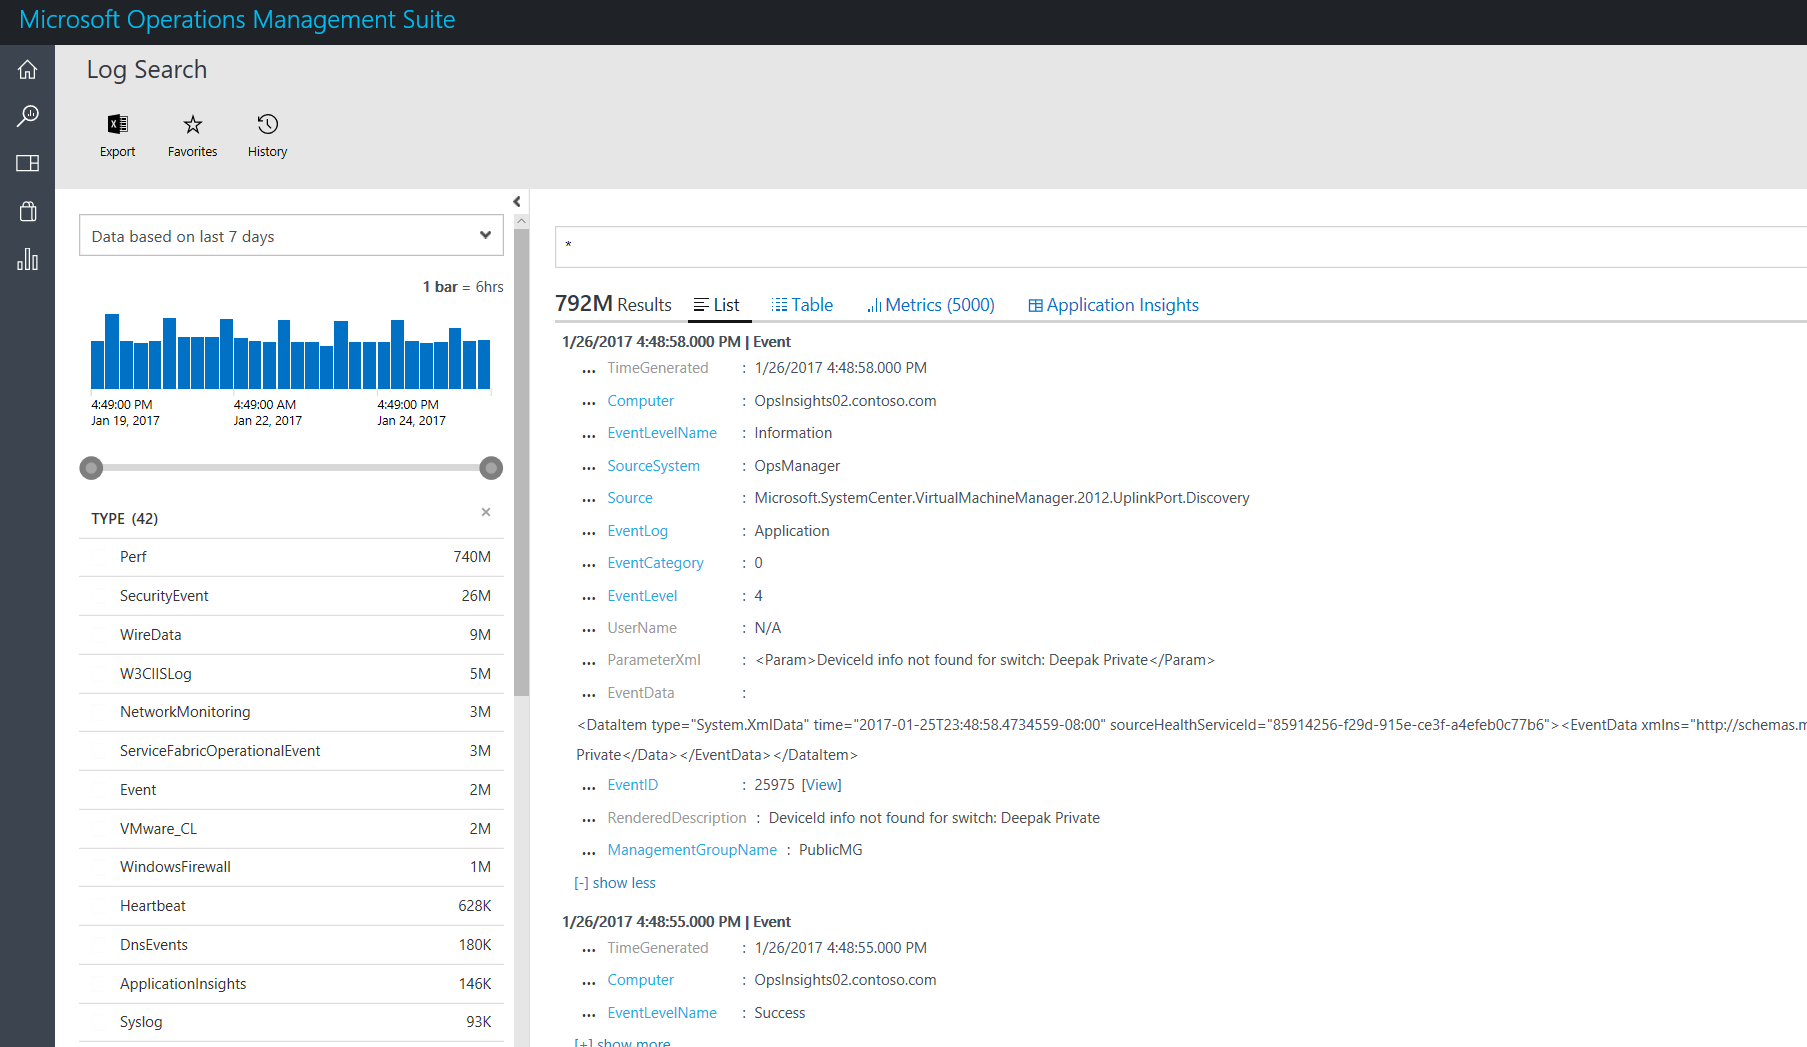
Task: Open ellipsis menu beside UserName
Action: 589,630
